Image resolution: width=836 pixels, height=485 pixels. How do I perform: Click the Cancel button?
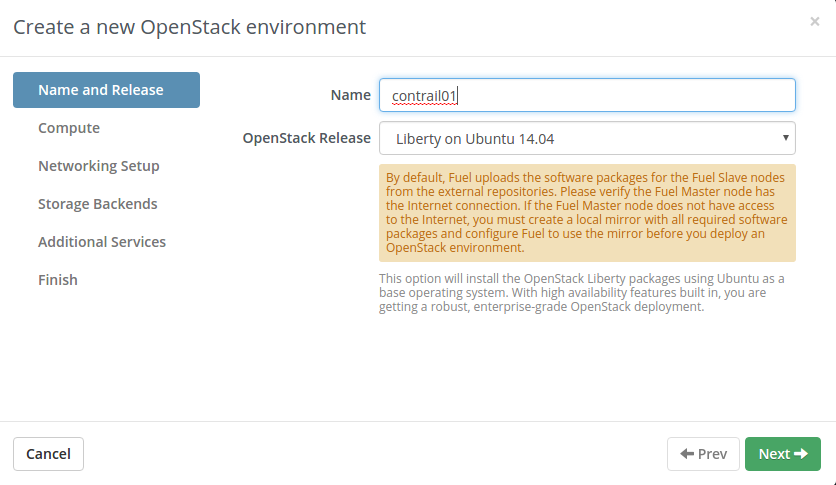(x=49, y=454)
